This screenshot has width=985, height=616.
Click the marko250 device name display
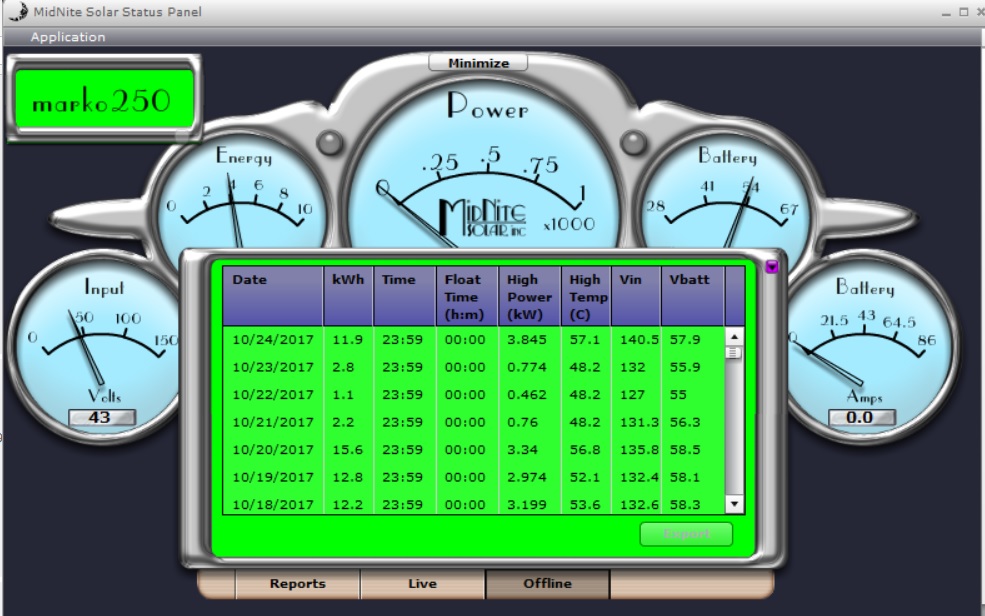pos(104,100)
